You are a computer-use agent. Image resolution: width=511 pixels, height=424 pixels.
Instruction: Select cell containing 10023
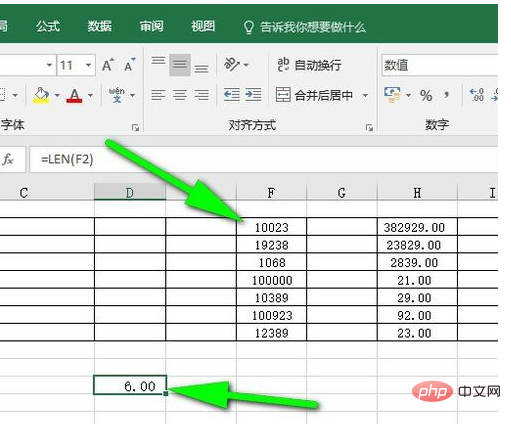(271, 227)
